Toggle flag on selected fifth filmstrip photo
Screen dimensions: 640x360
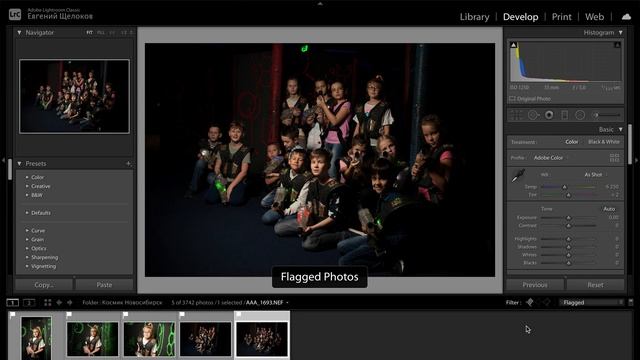coord(238,315)
